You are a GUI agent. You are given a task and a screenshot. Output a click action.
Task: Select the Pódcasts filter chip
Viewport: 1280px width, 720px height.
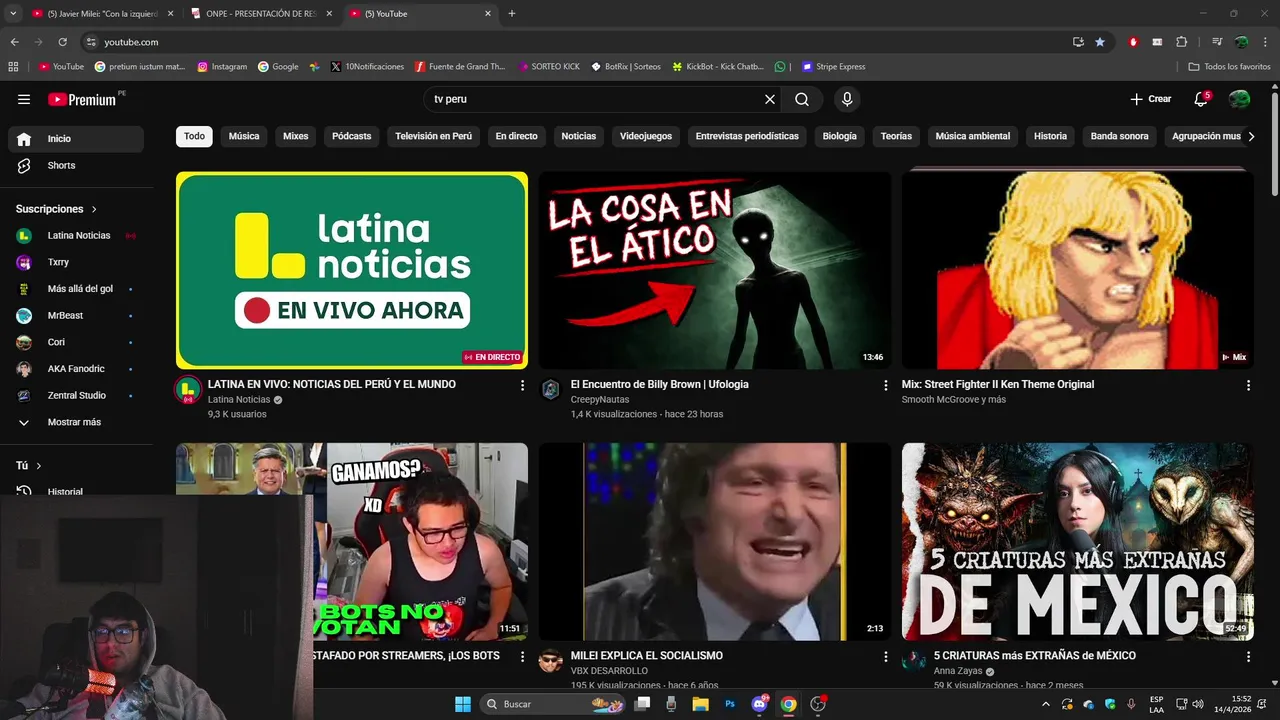(352, 136)
